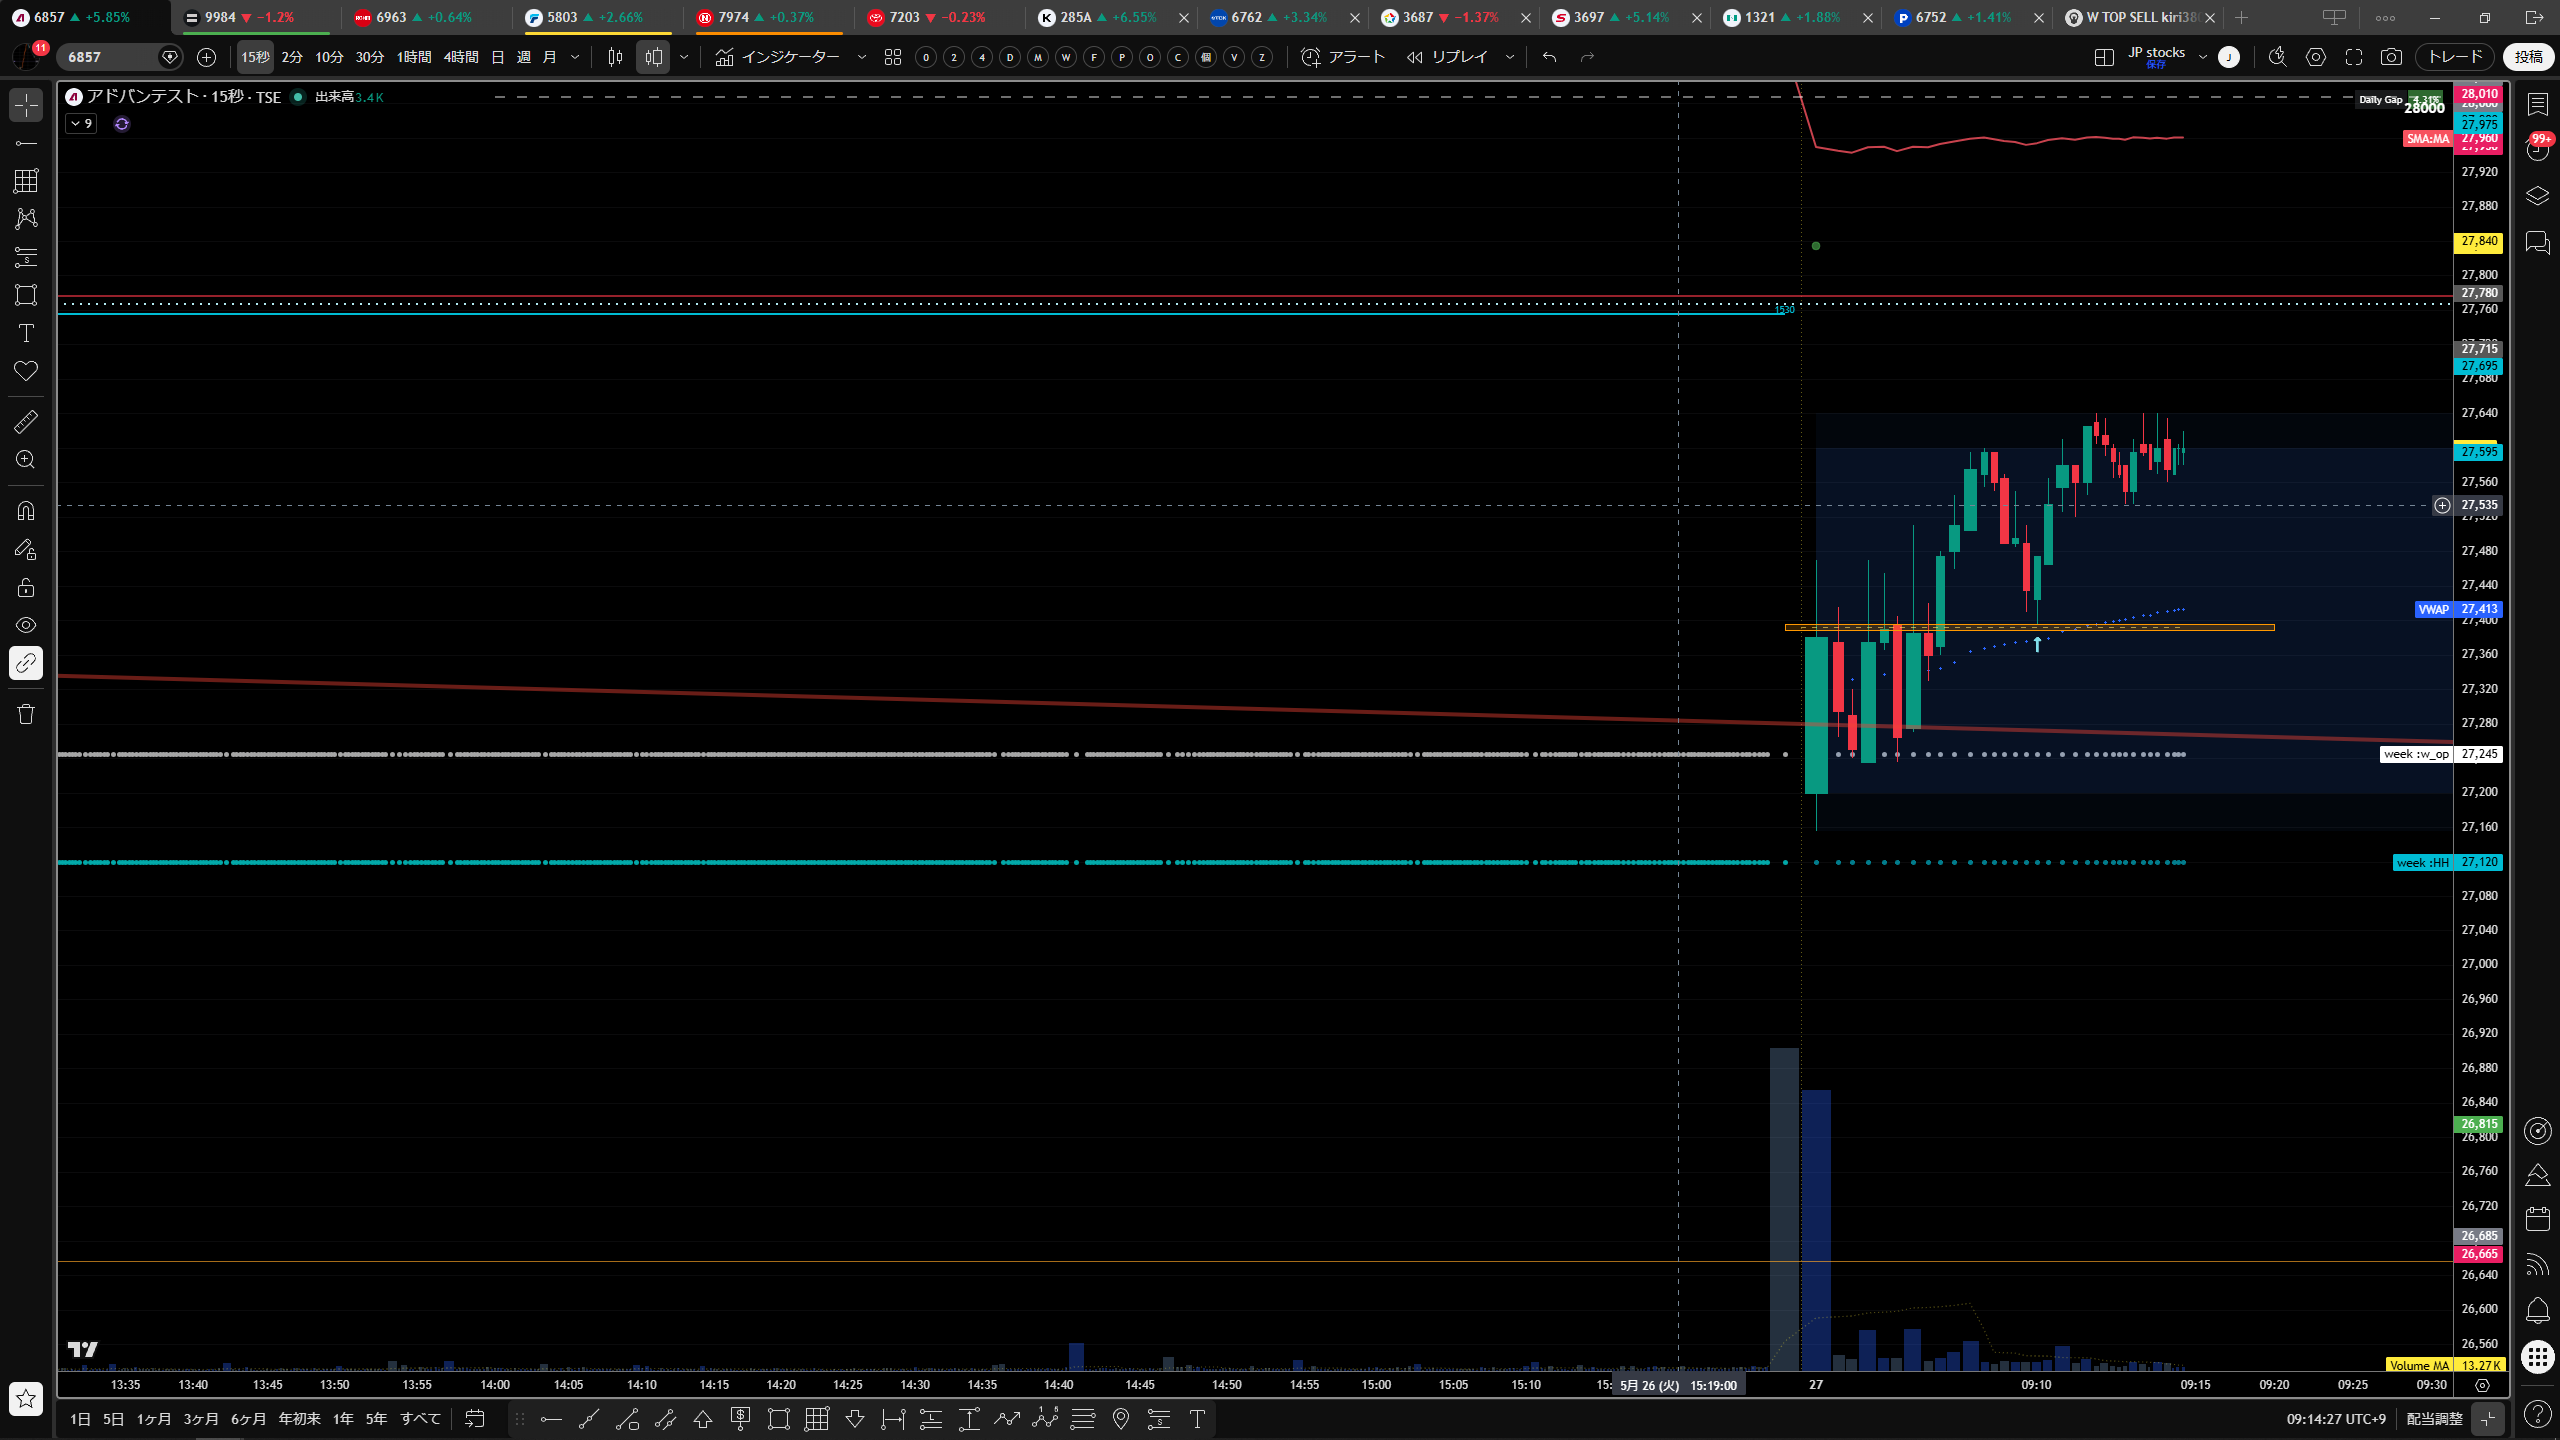
Task: Select the hollow candles chart style icon
Action: tap(653, 57)
